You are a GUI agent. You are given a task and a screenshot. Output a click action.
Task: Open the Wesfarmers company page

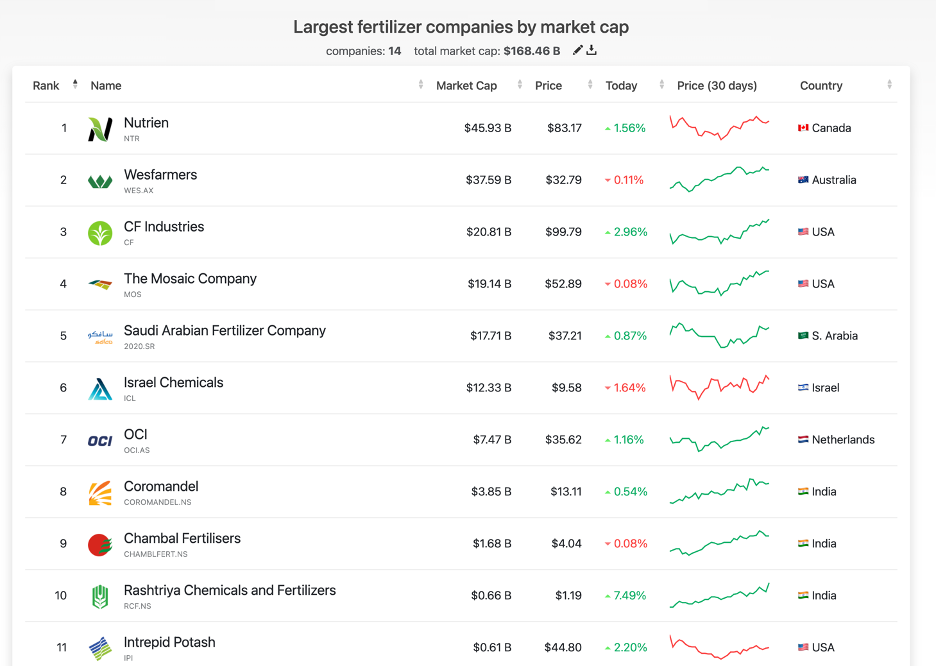(x=161, y=175)
